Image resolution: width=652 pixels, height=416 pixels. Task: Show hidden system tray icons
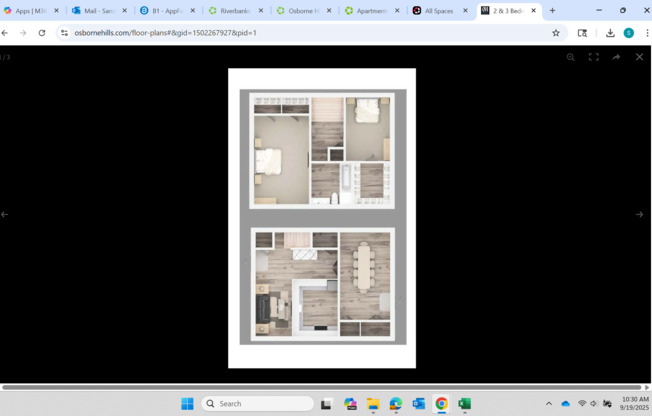point(549,404)
